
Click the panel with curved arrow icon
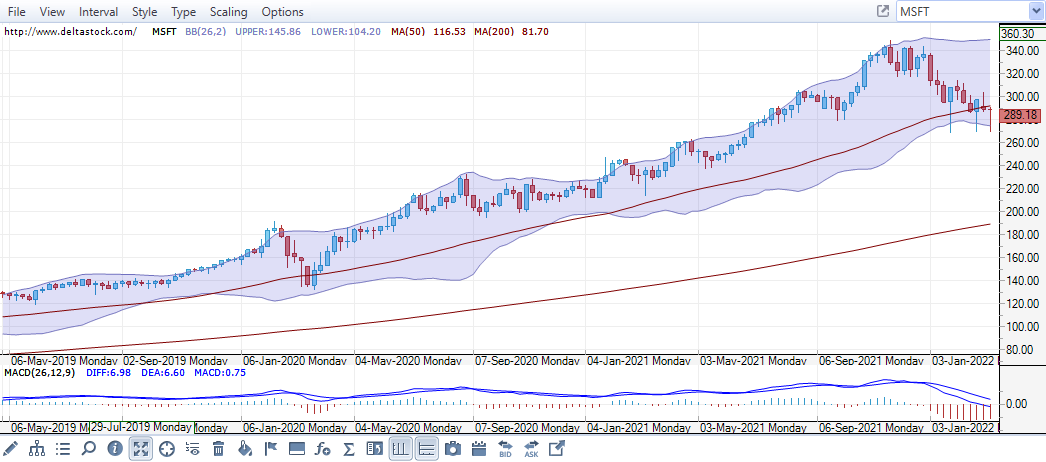click(374, 449)
